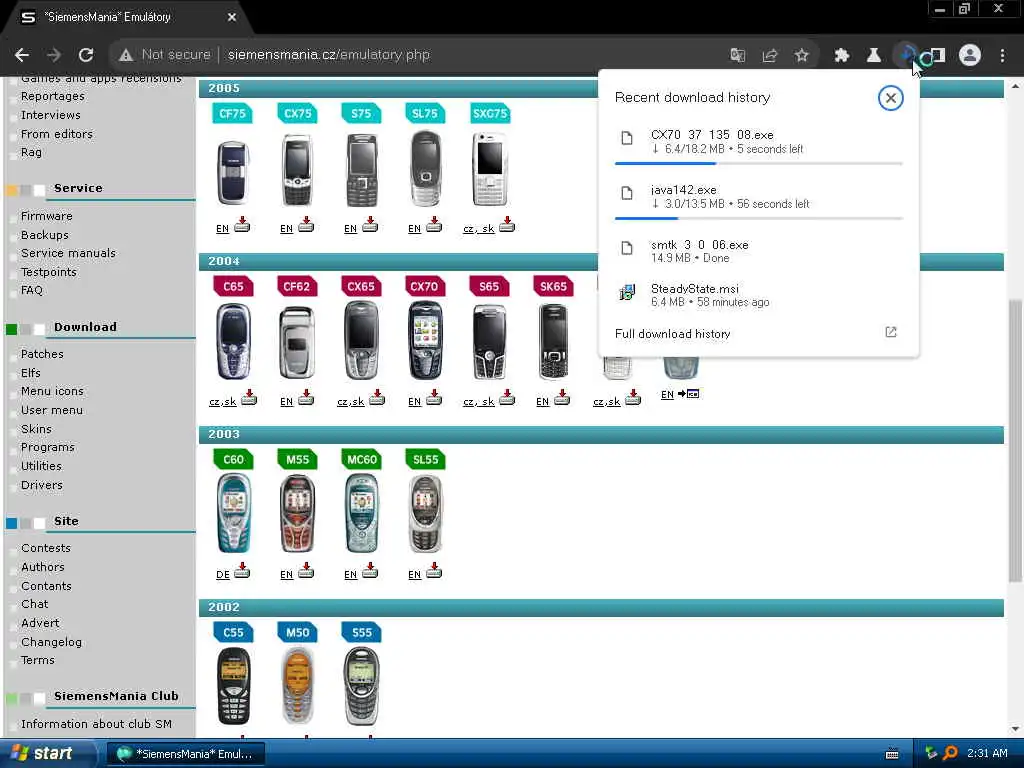
Task: Click the C55 model tag
Action: point(233,632)
